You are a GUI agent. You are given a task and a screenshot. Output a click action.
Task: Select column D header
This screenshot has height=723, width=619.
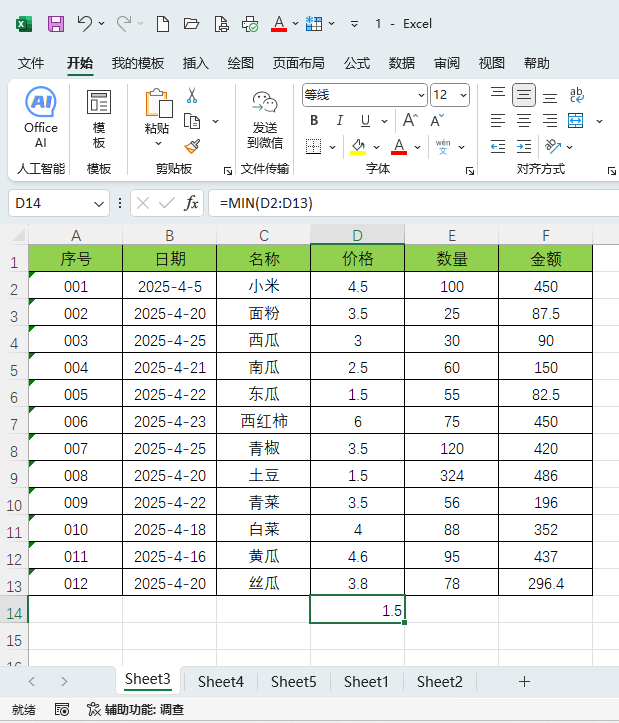[x=357, y=235]
